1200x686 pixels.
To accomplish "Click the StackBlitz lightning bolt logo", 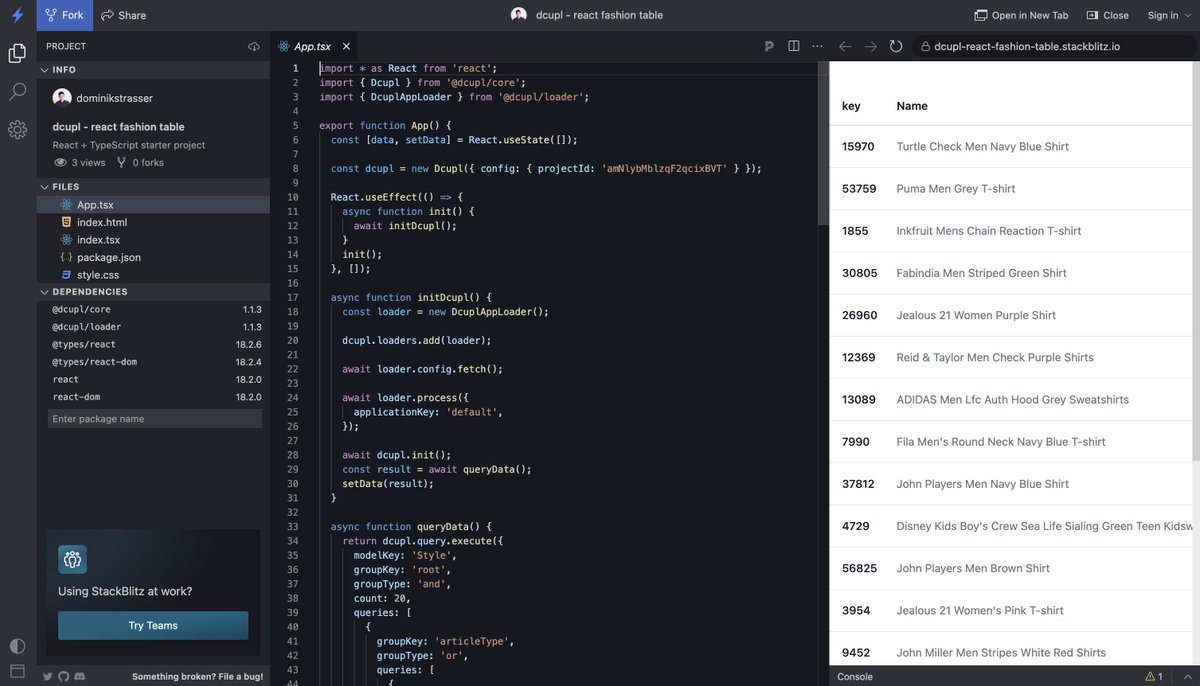I will [17, 15].
